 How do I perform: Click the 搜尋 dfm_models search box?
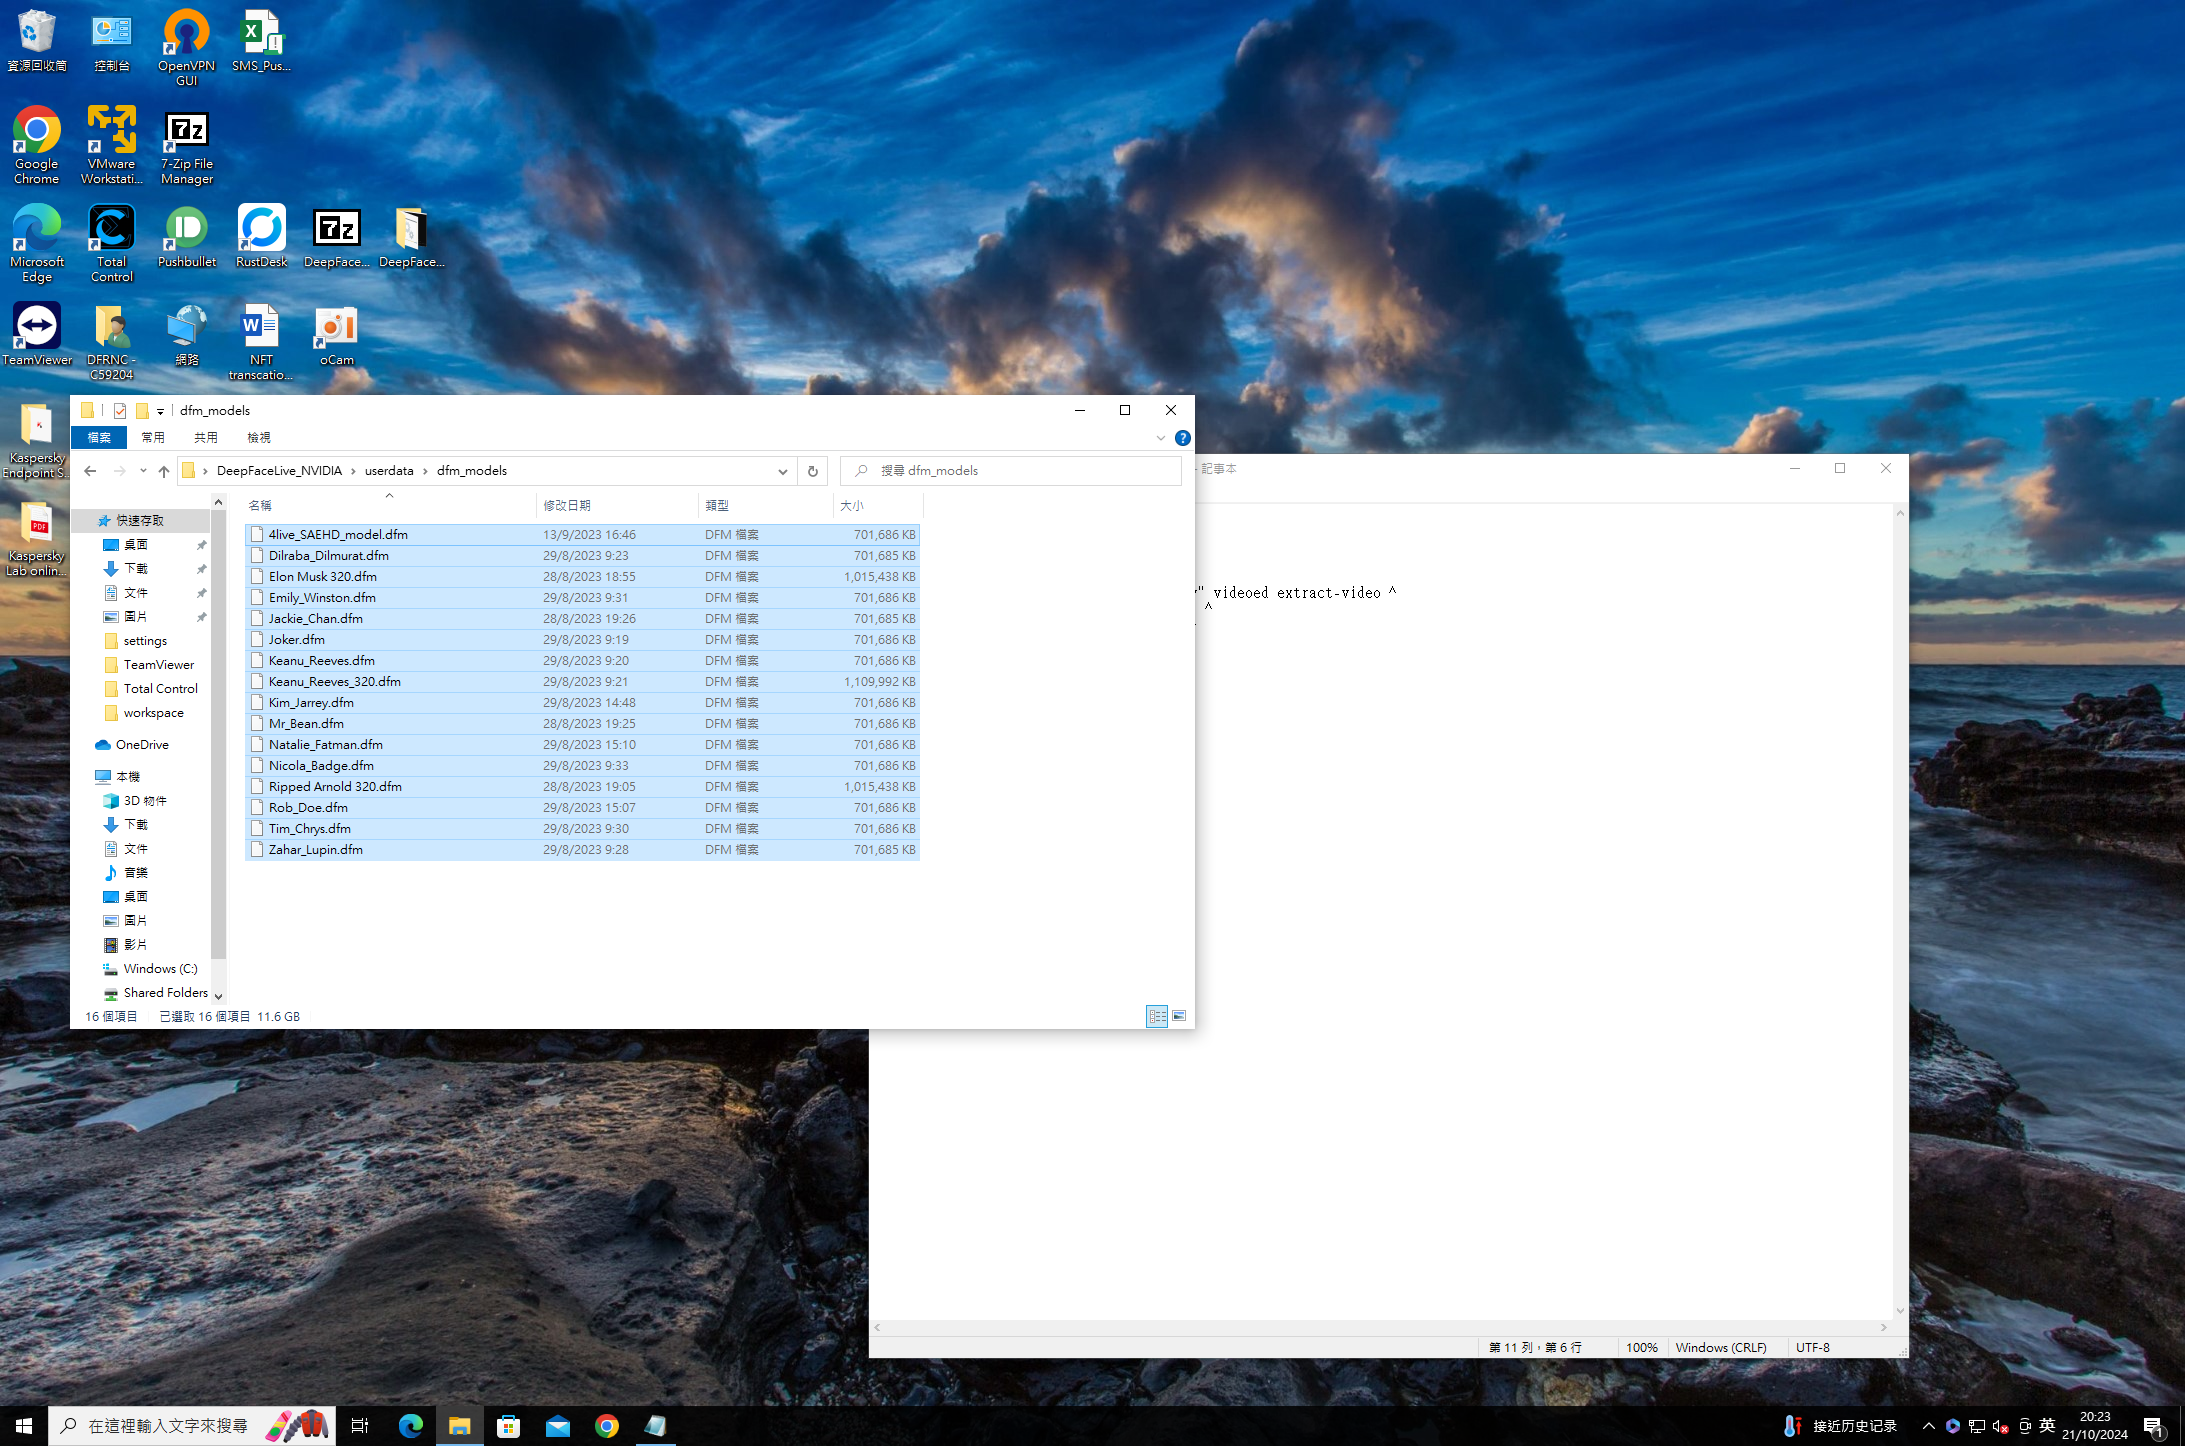click(1011, 471)
